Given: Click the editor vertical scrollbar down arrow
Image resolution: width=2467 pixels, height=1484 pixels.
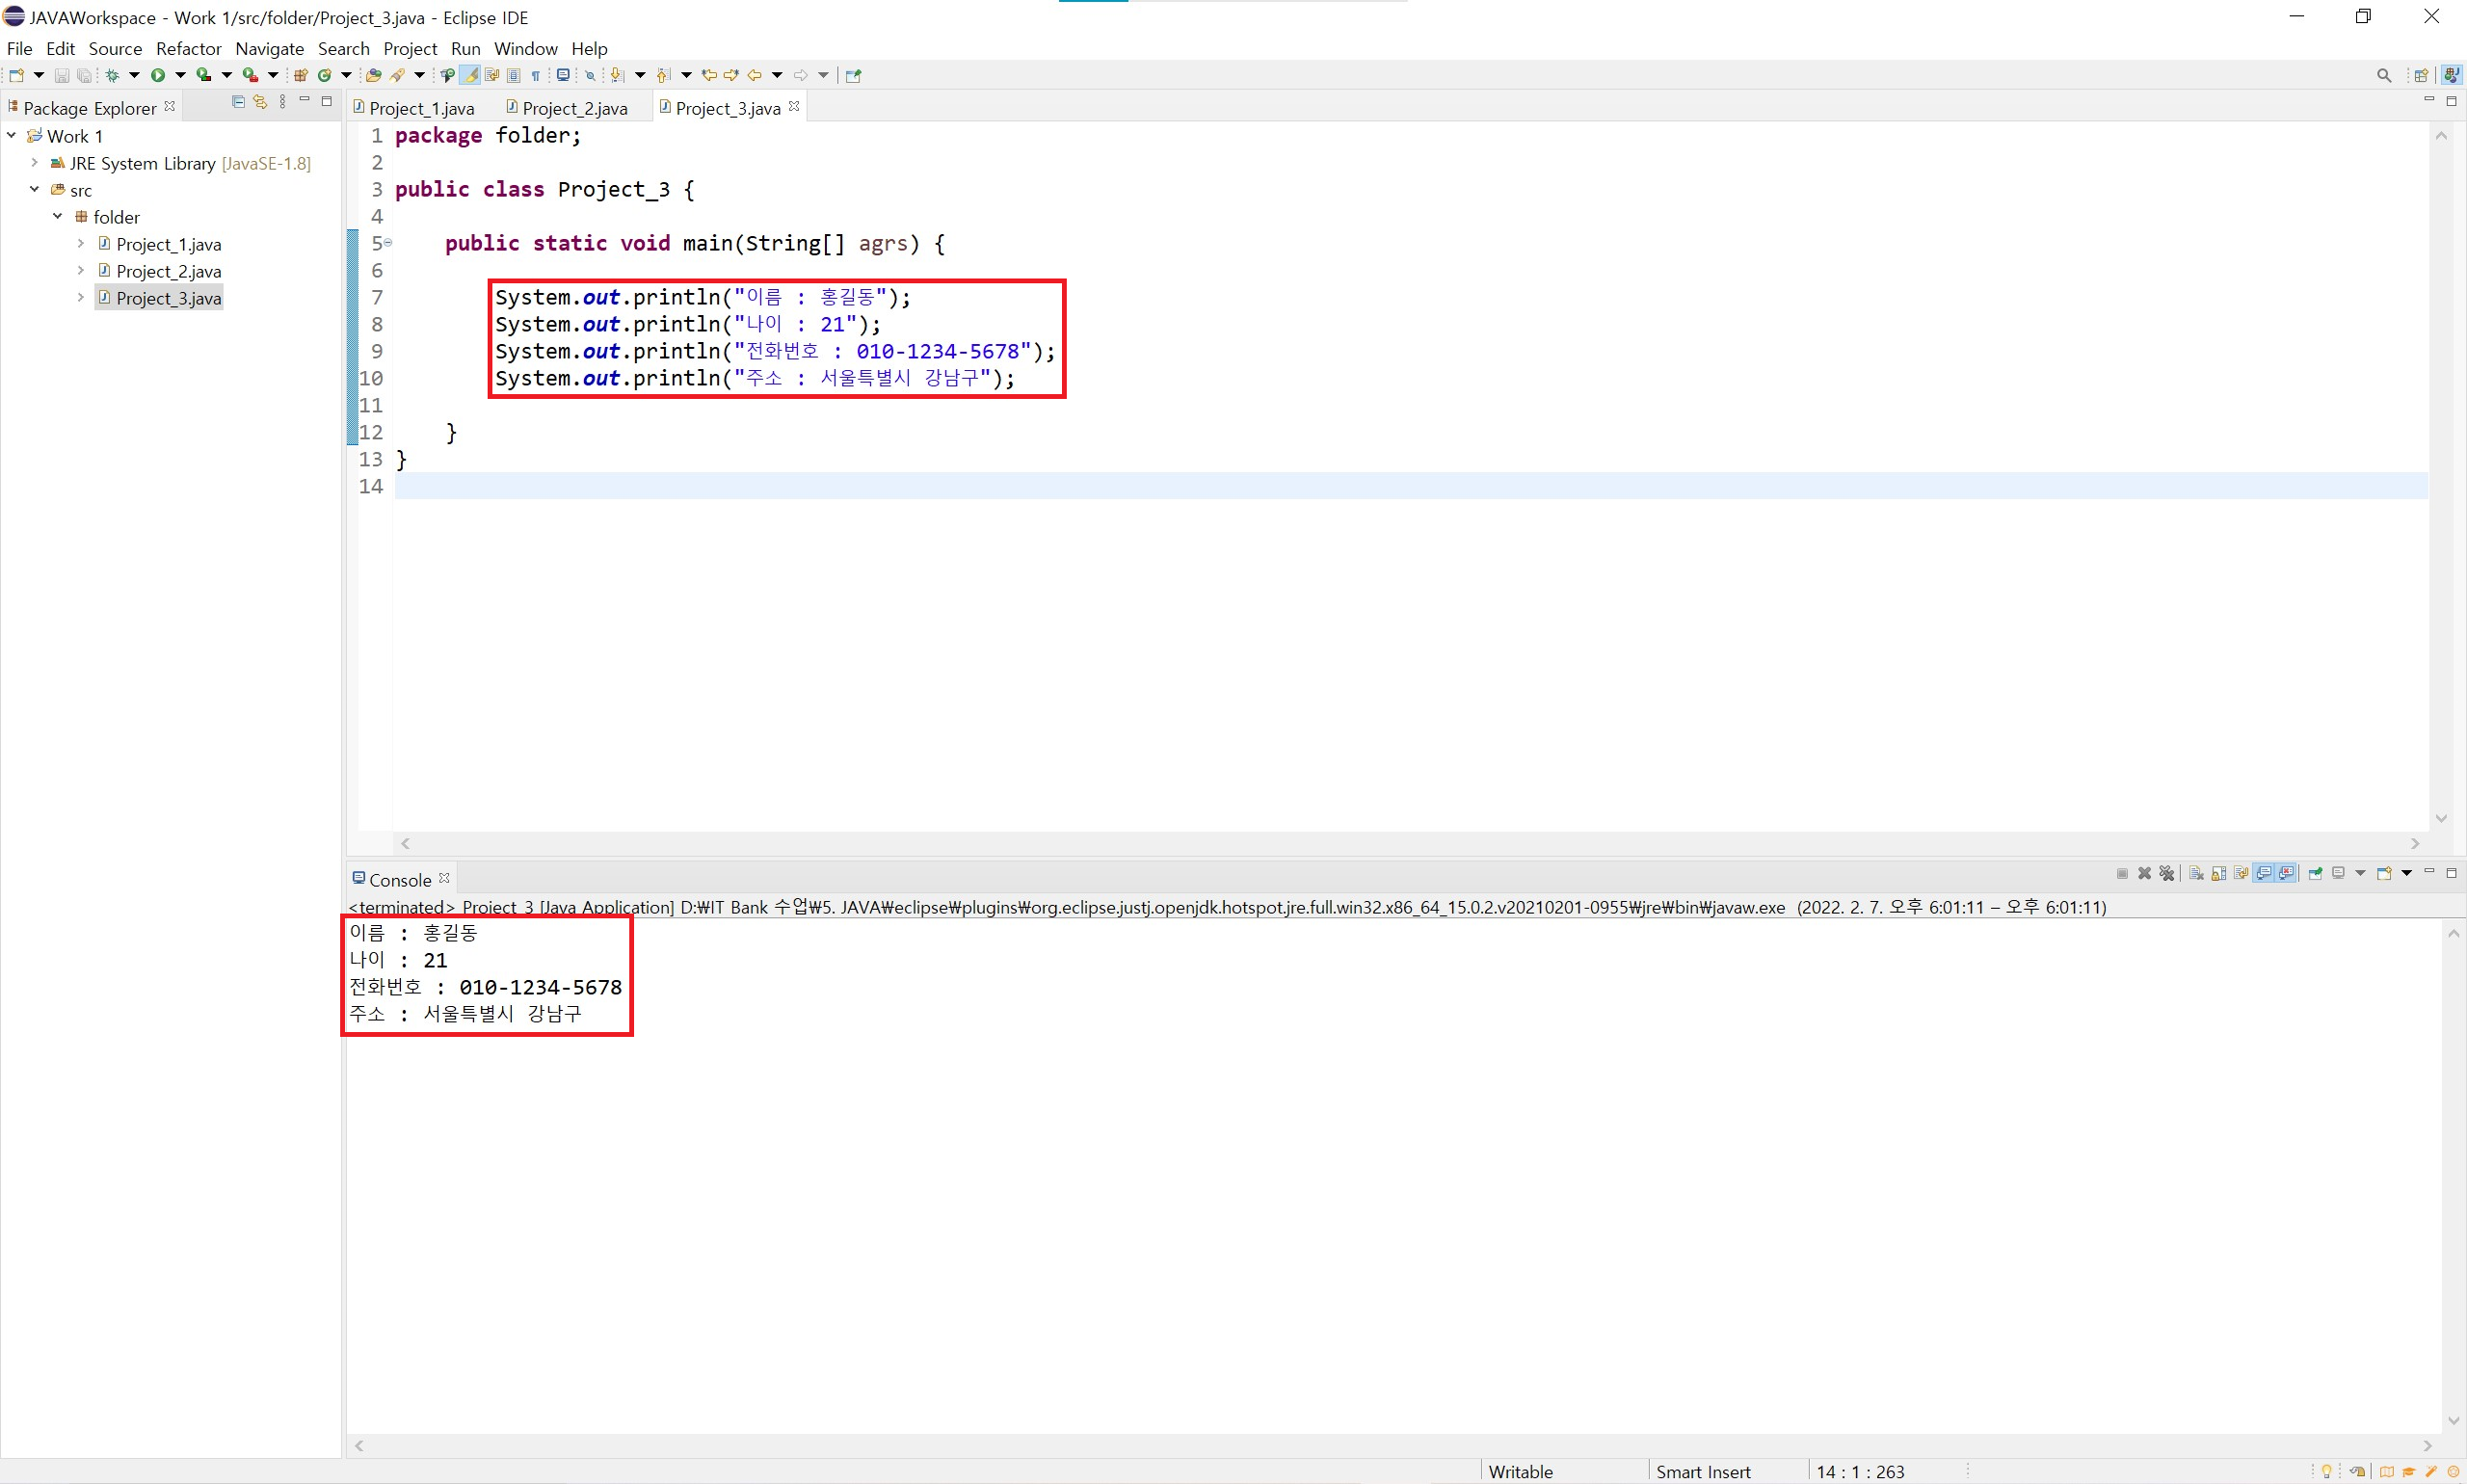Looking at the screenshot, I should point(2441,818).
